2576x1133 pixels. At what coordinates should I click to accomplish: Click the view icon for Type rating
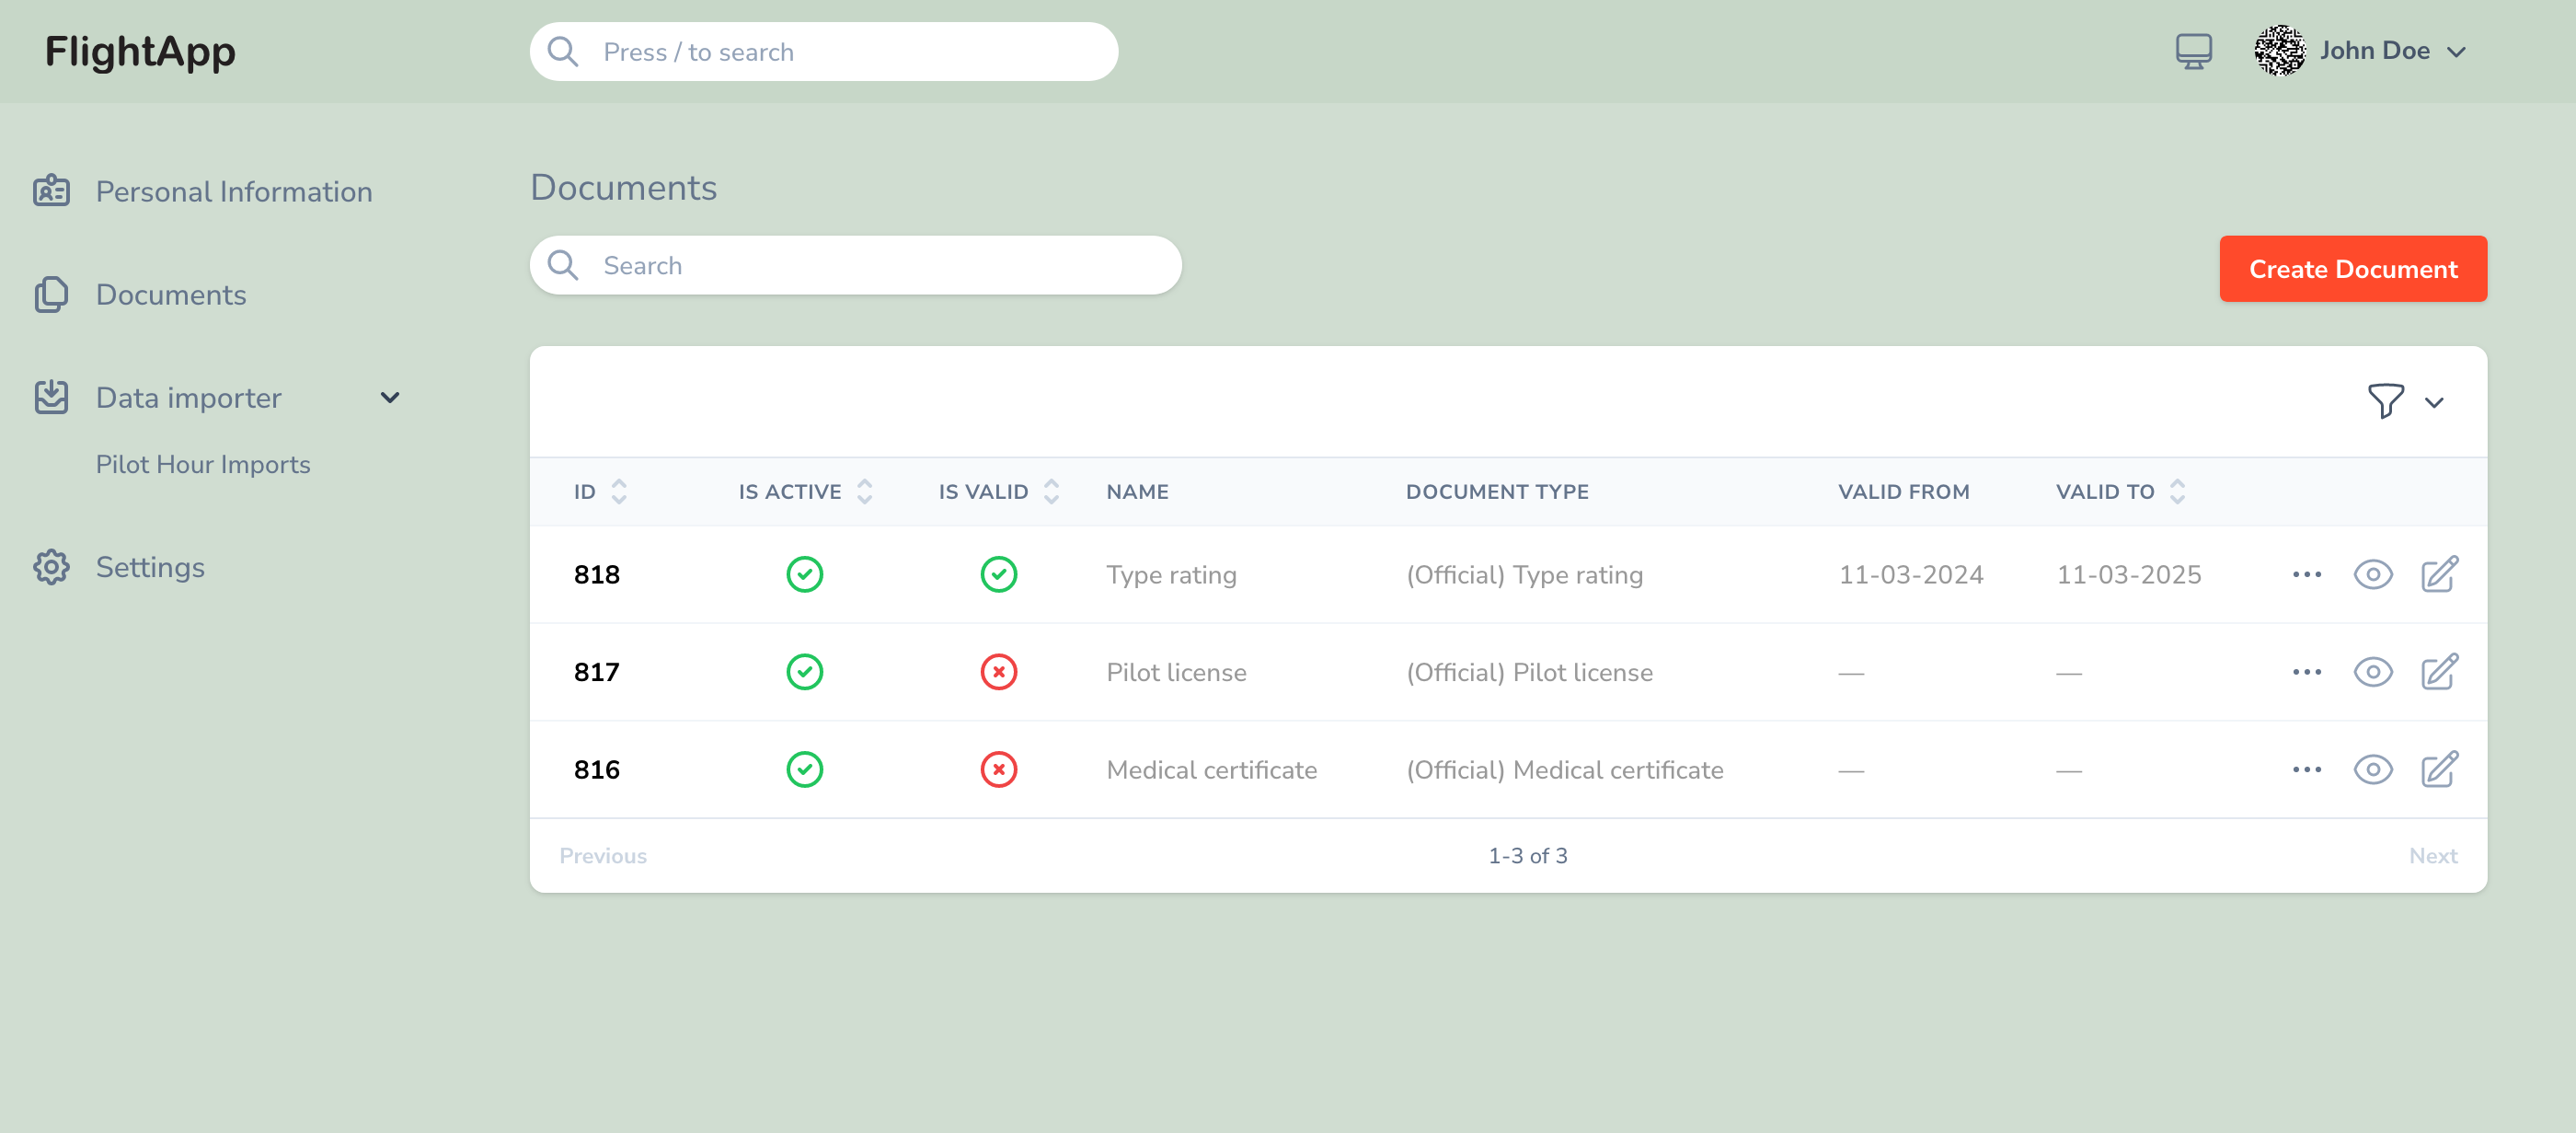[2374, 574]
